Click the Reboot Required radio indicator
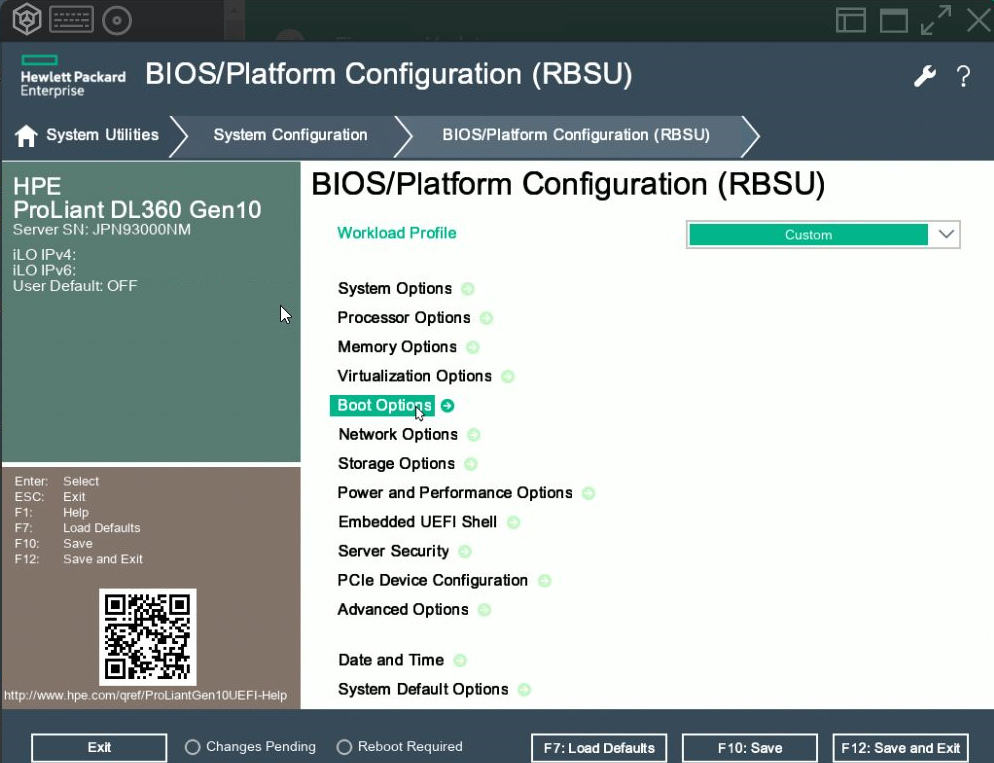Screen dimensions: 994x763 tap(344, 747)
